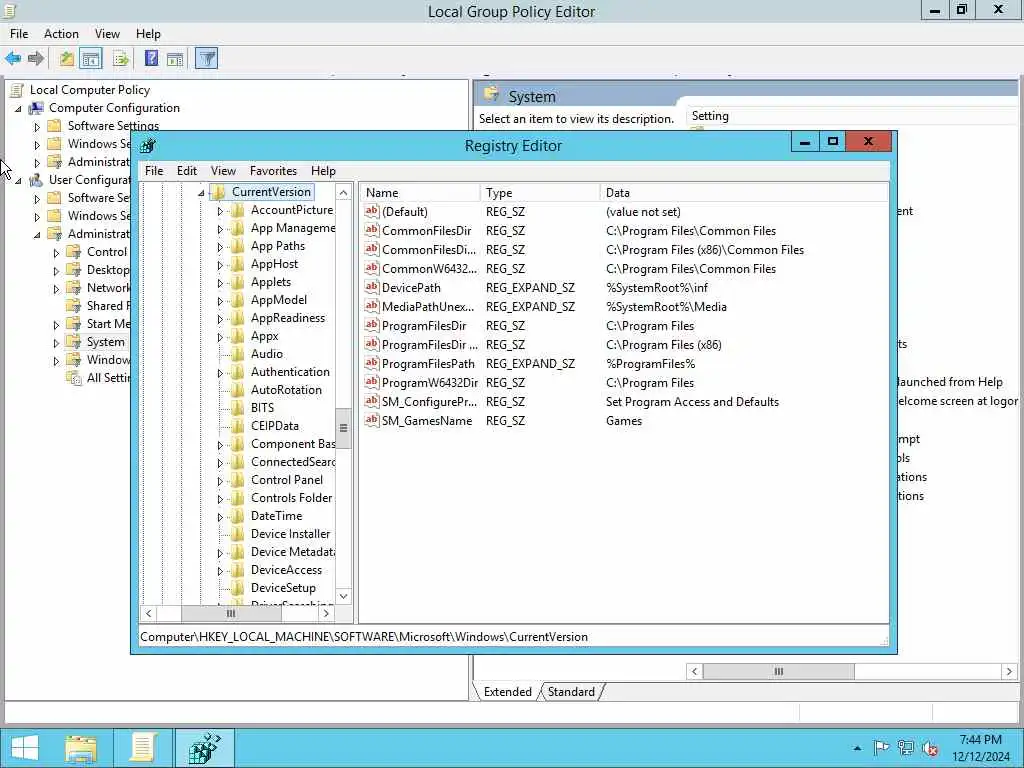
Task: Open File Explorer from the taskbar
Action: pos(82,748)
